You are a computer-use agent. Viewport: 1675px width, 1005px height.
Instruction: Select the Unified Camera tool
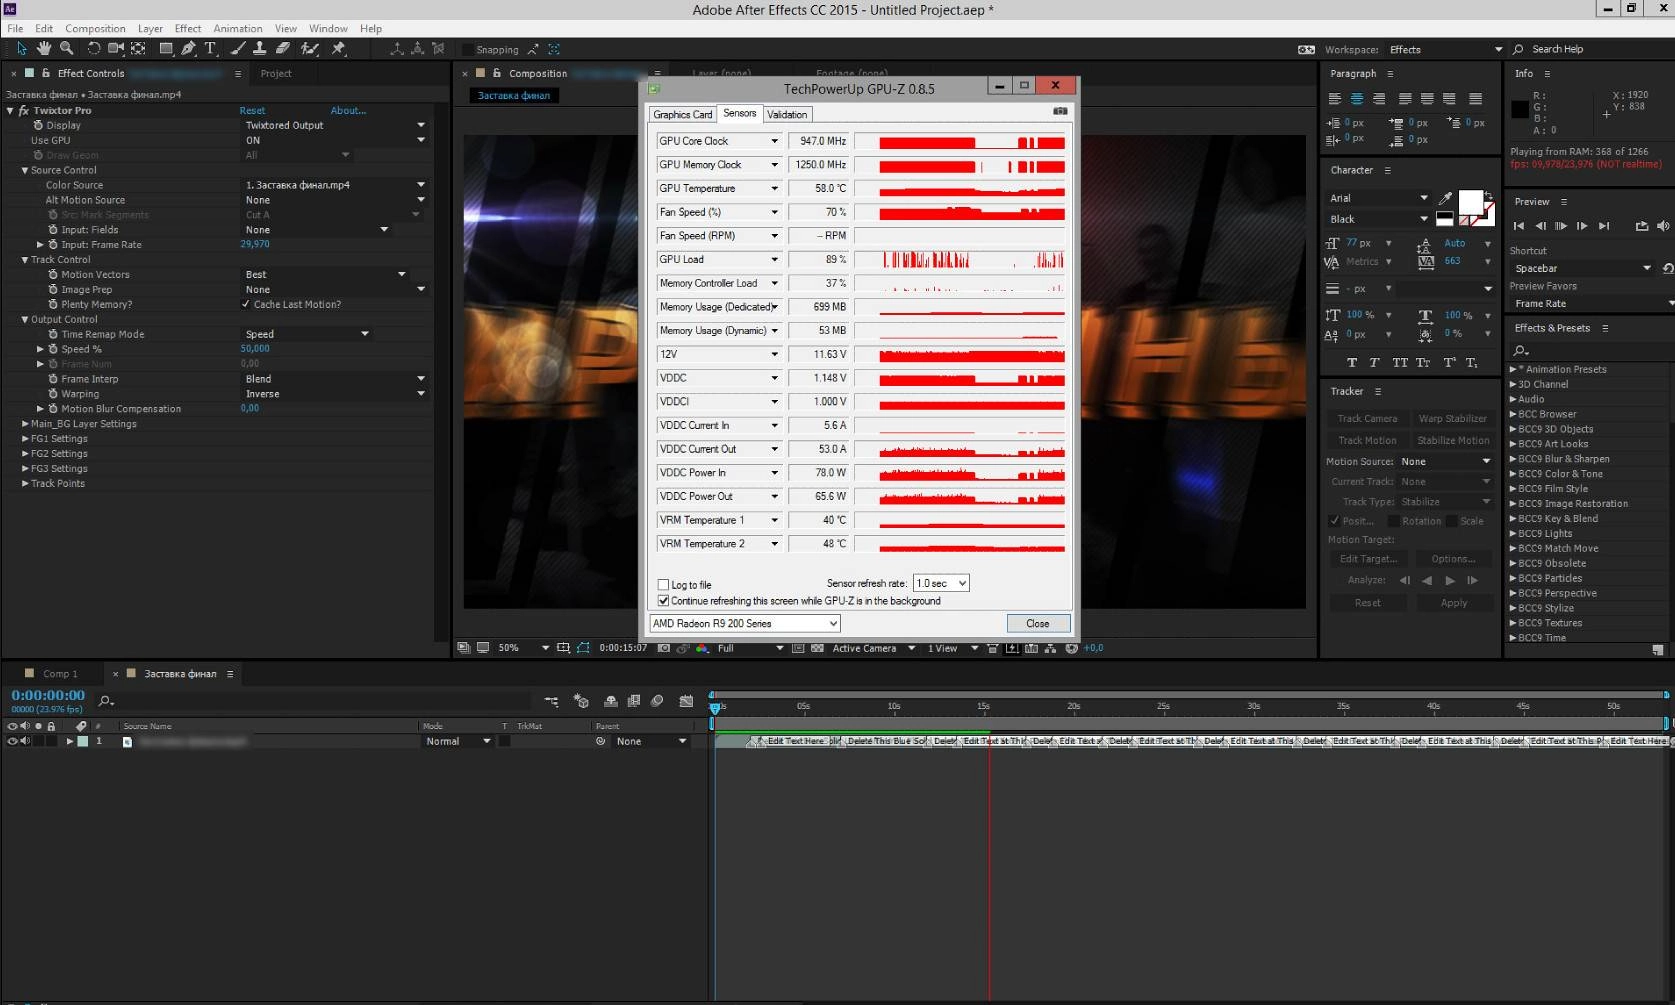[116, 48]
